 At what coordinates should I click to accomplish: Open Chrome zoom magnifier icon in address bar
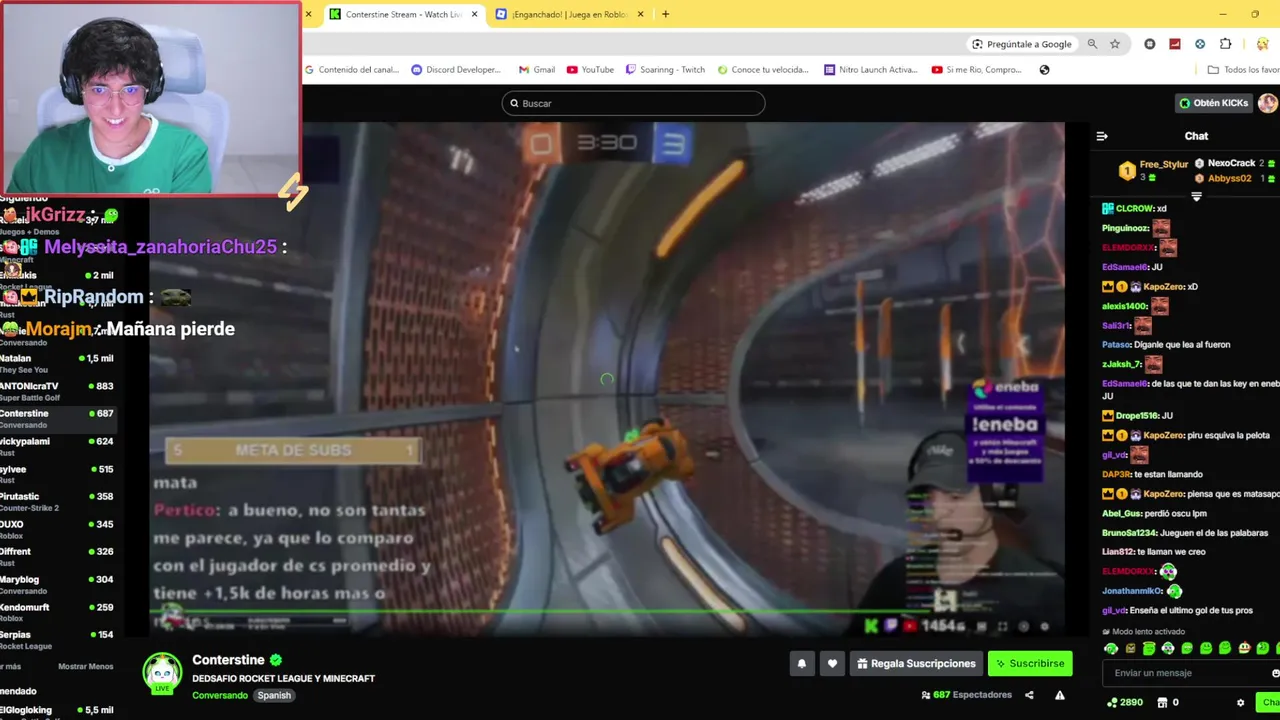click(x=1092, y=44)
